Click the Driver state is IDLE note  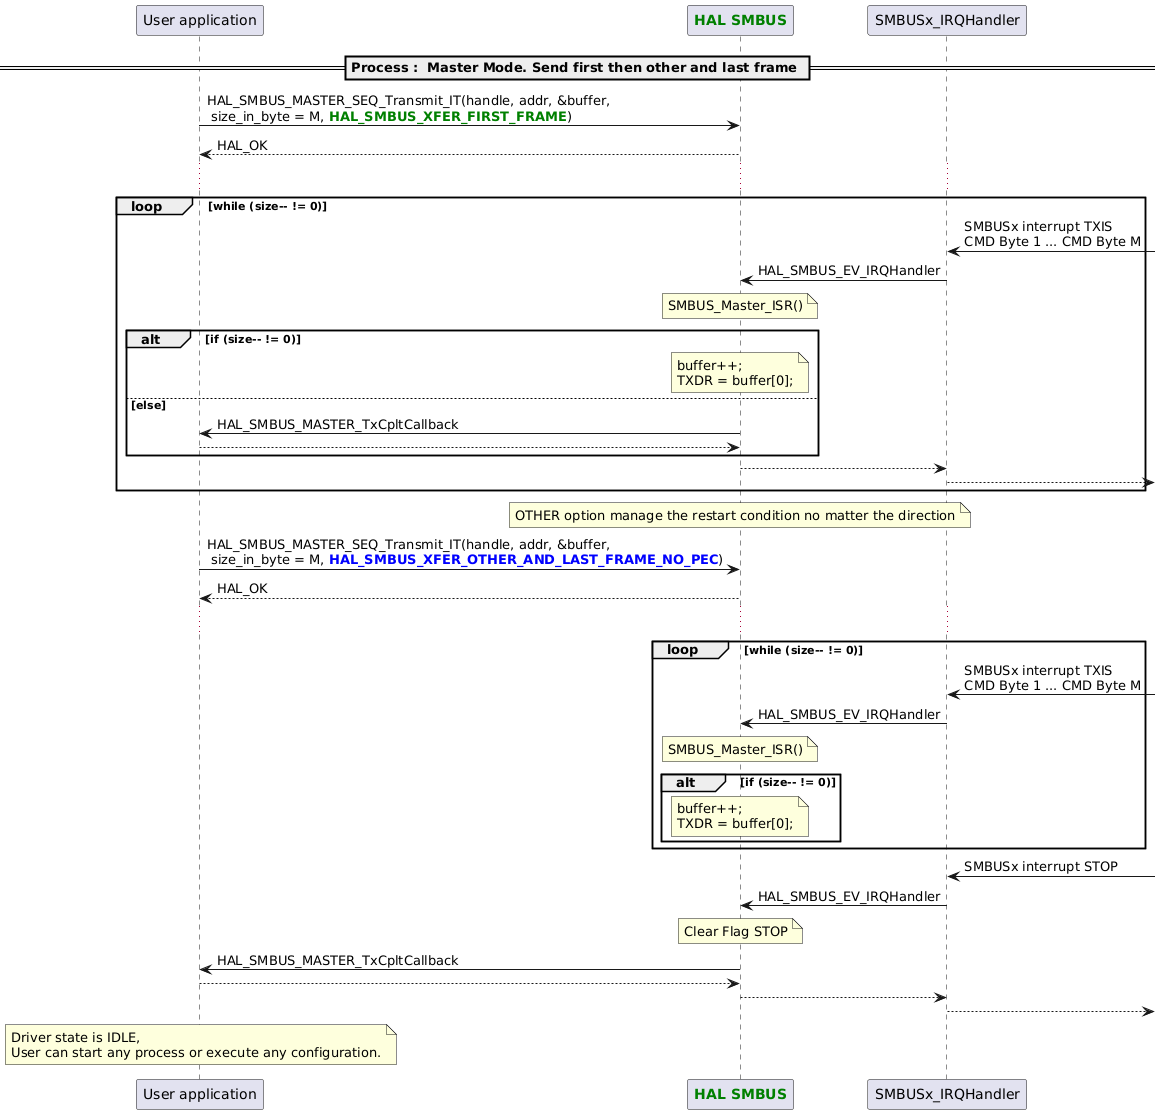point(197,1044)
